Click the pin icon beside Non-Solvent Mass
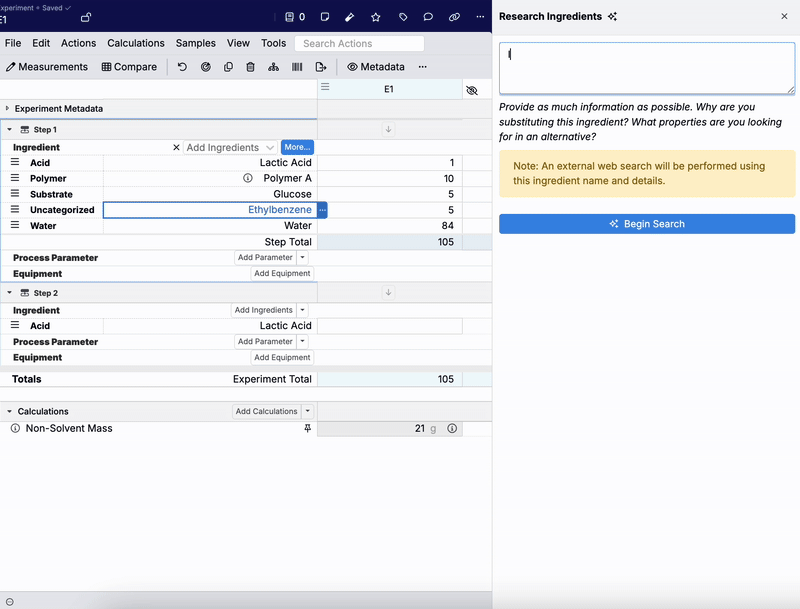 pos(308,428)
